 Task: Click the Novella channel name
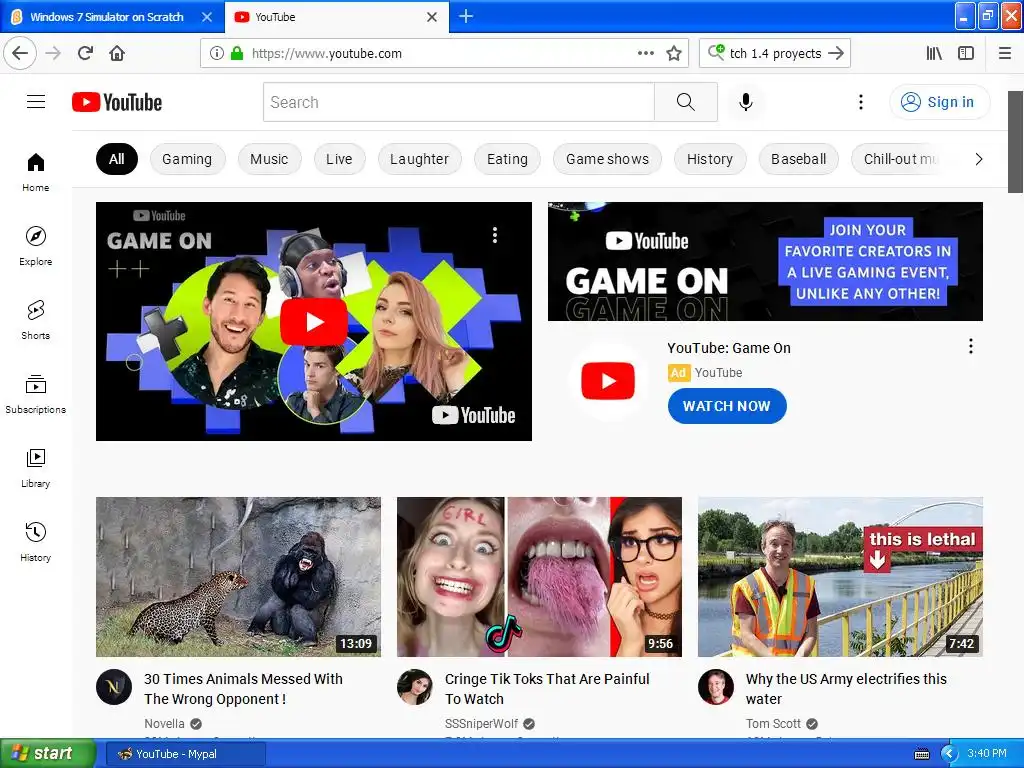165,724
